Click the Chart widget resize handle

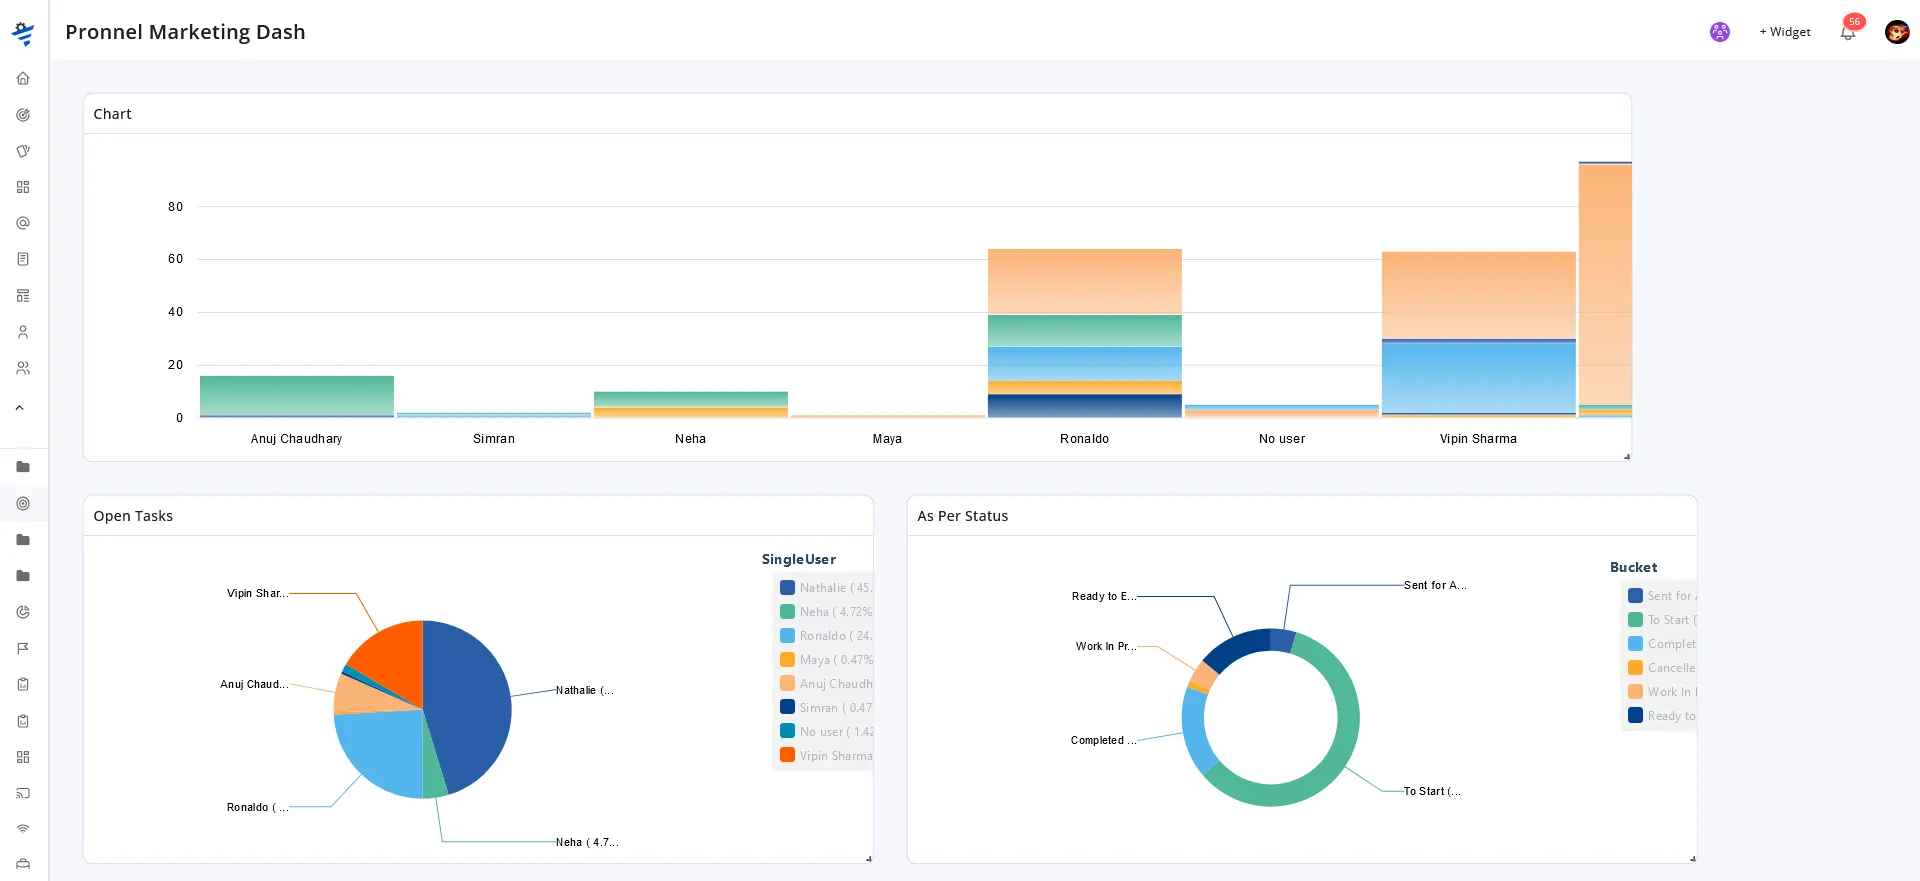click(x=1627, y=457)
